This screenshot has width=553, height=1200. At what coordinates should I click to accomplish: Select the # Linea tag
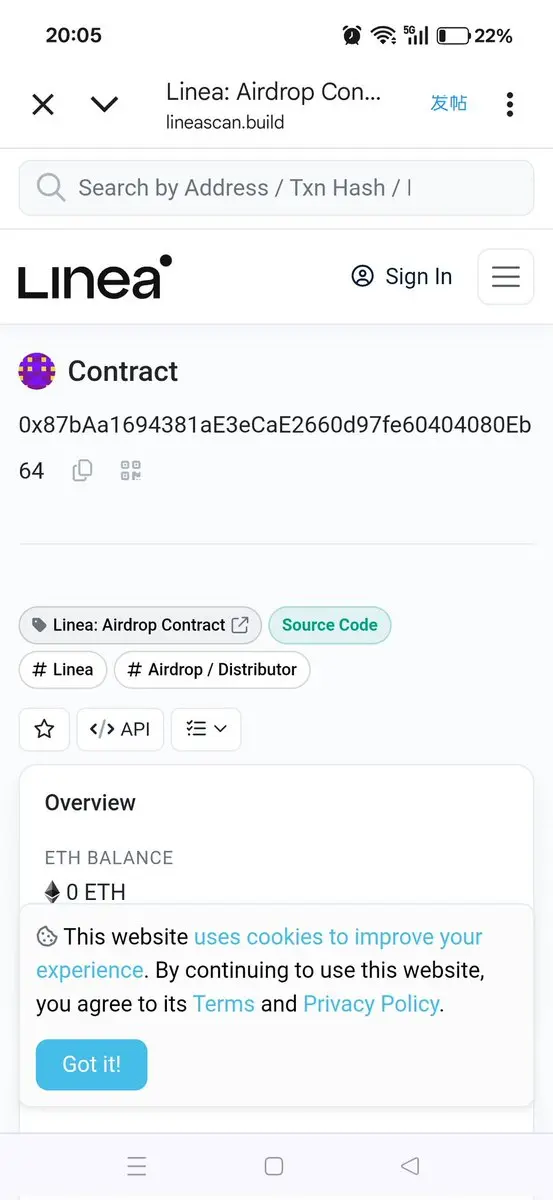tap(63, 670)
